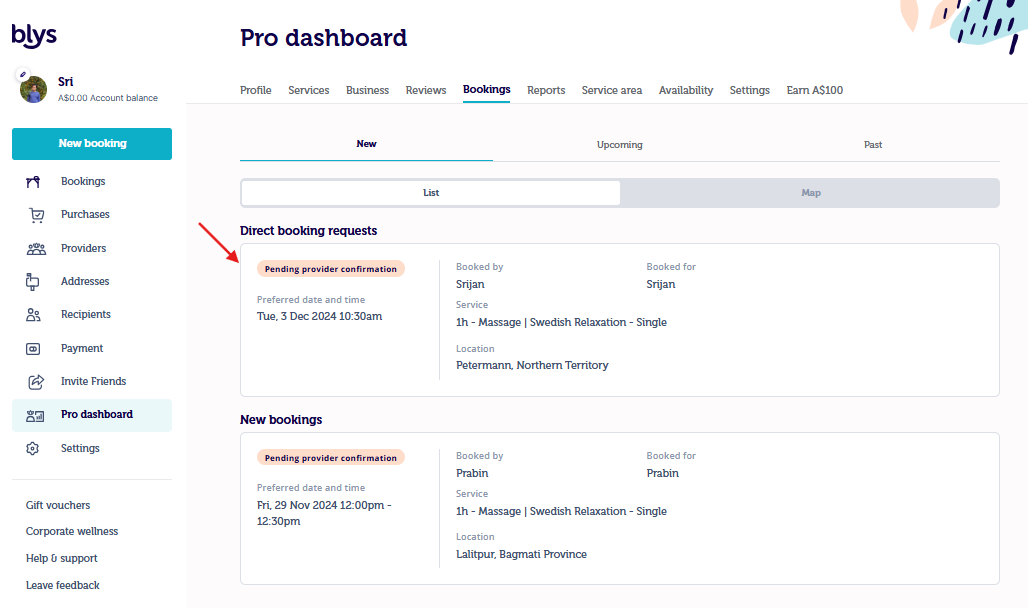Select List view toggle
This screenshot has height=608, width=1028.
pyautogui.click(x=431, y=193)
